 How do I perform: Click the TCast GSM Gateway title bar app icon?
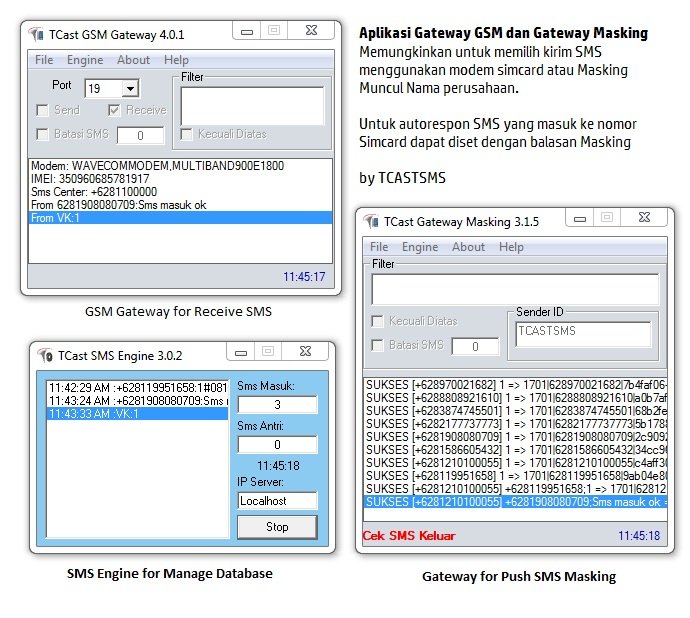[x=36, y=34]
